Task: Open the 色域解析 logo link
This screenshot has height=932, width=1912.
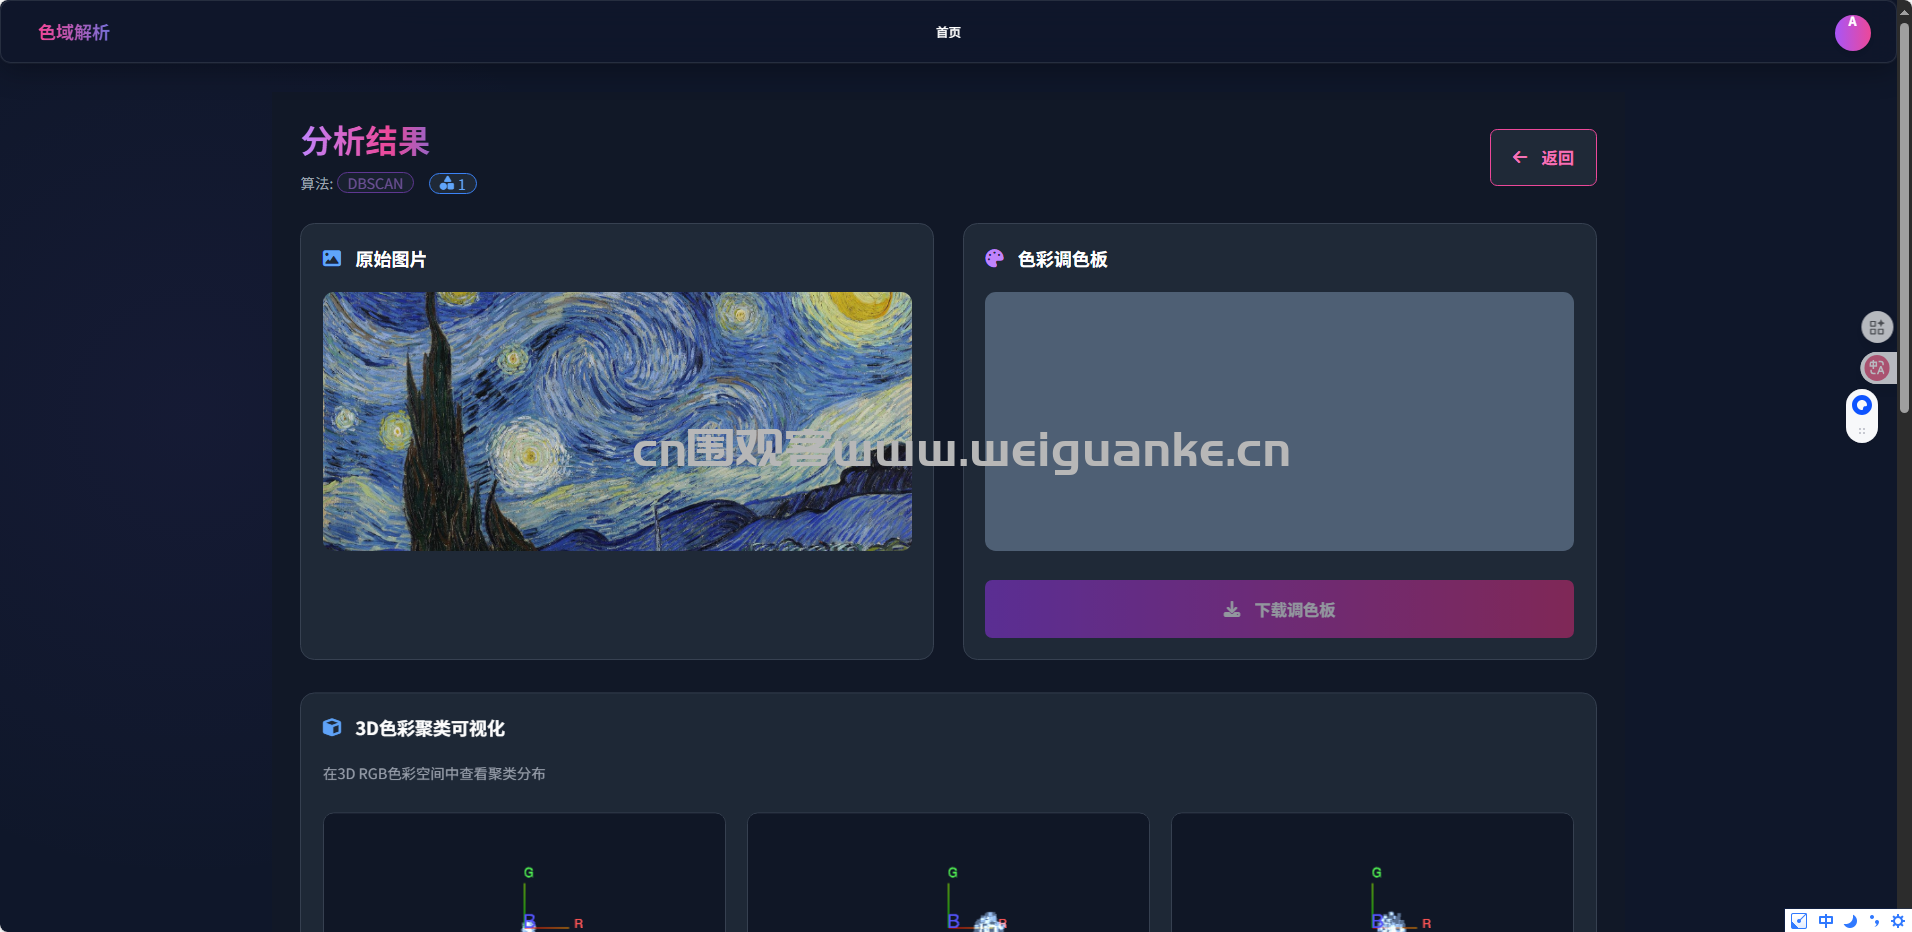Action: (x=74, y=32)
